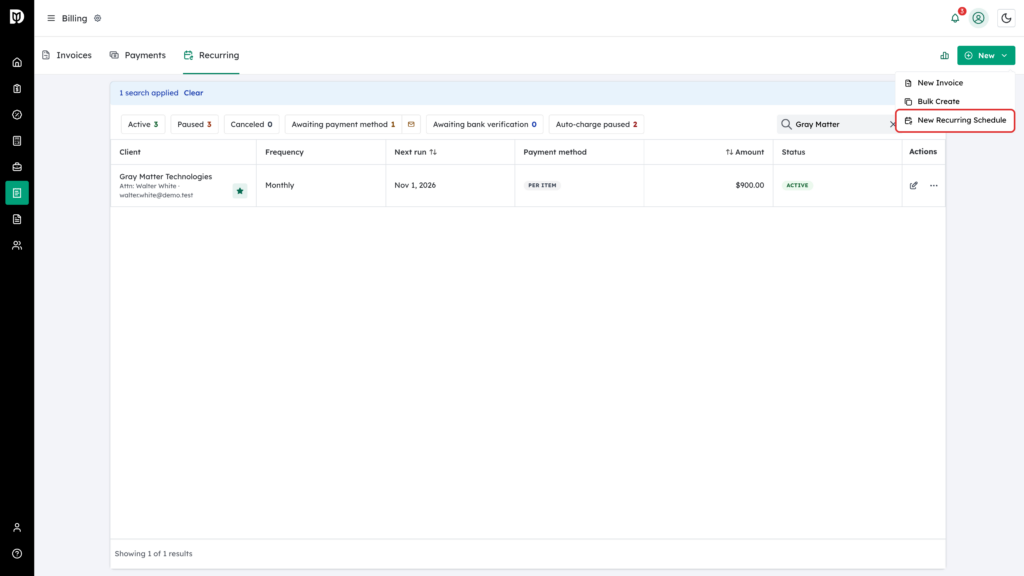Click the envelope icon beside Awaiting payment method

pos(411,124)
